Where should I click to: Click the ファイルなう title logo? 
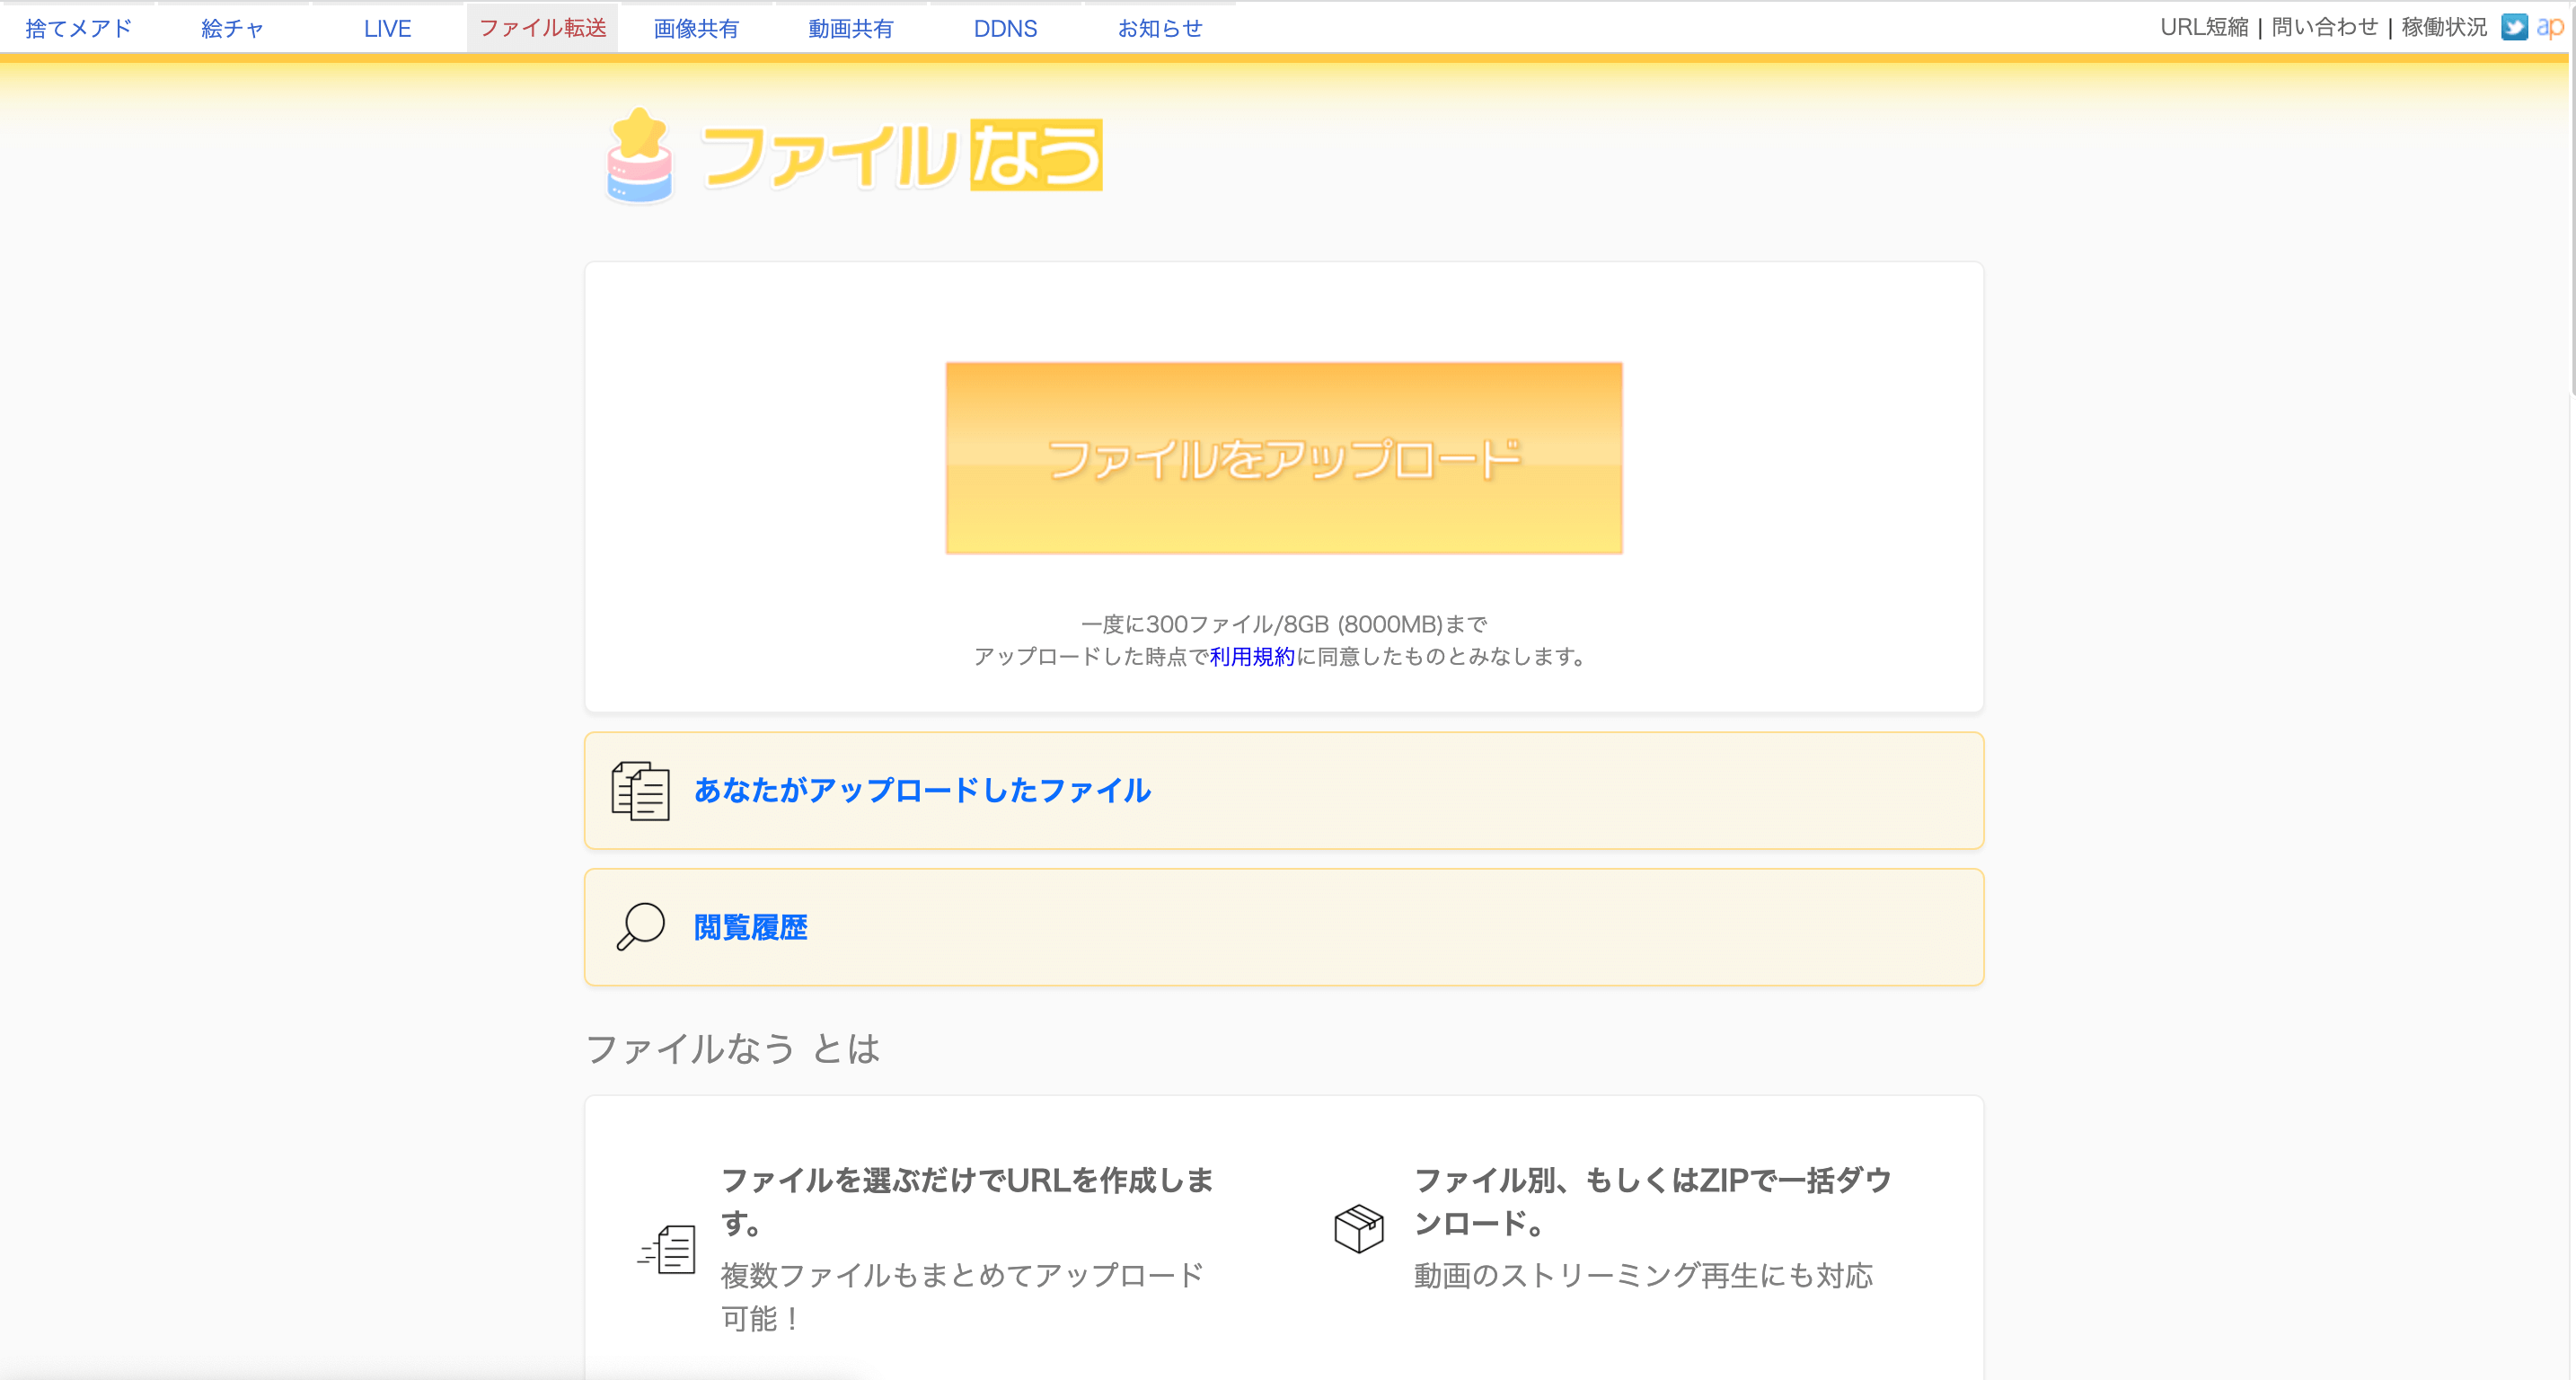[902, 156]
